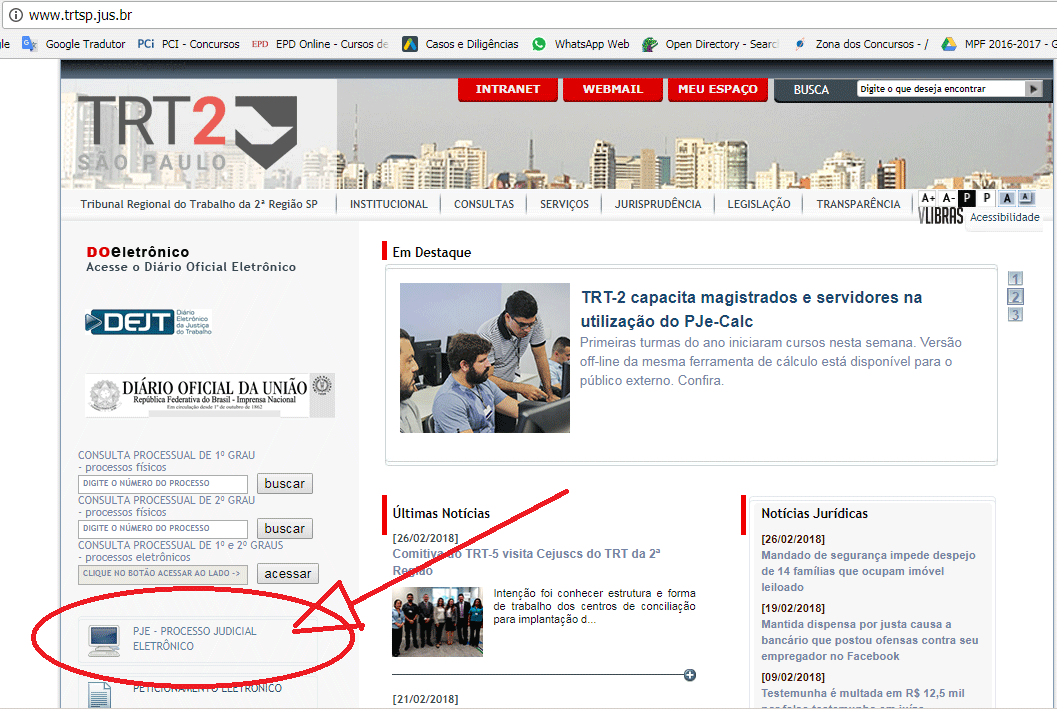Open the CONSULTAS menu
The image size is (1057, 710).
coord(484,204)
